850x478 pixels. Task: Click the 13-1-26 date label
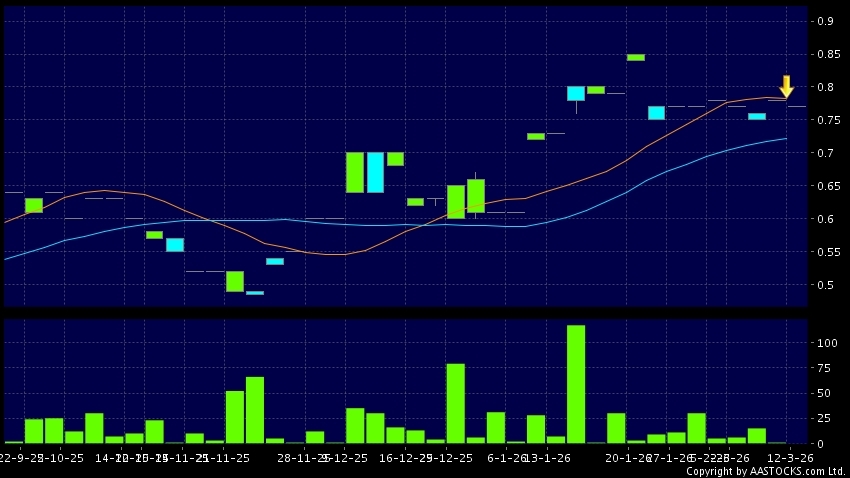549,457
